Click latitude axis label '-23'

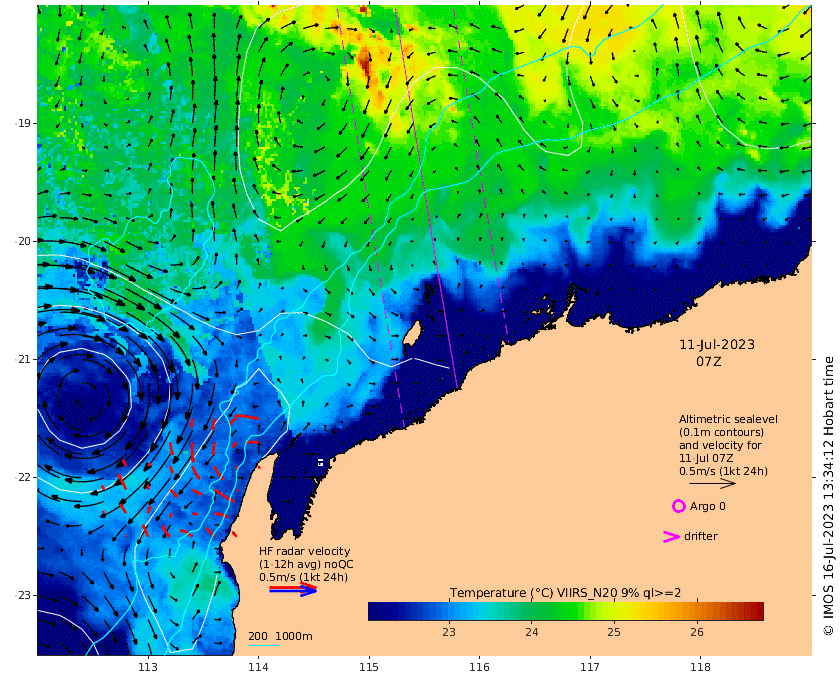22,595
